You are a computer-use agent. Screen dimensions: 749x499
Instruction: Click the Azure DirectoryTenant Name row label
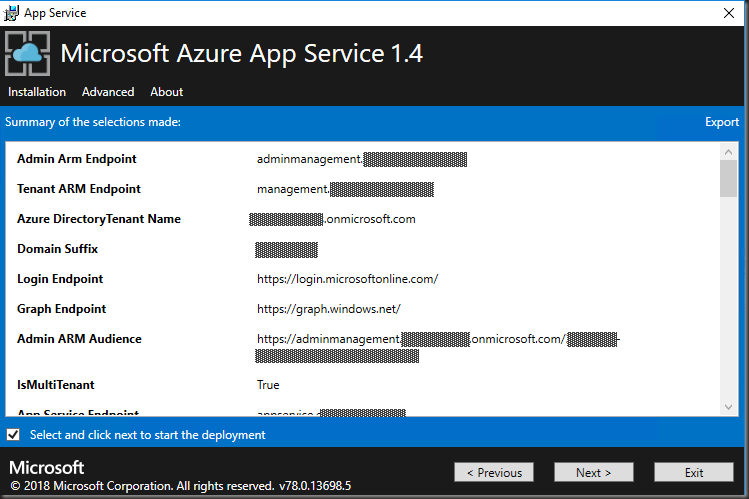(x=99, y=219)
